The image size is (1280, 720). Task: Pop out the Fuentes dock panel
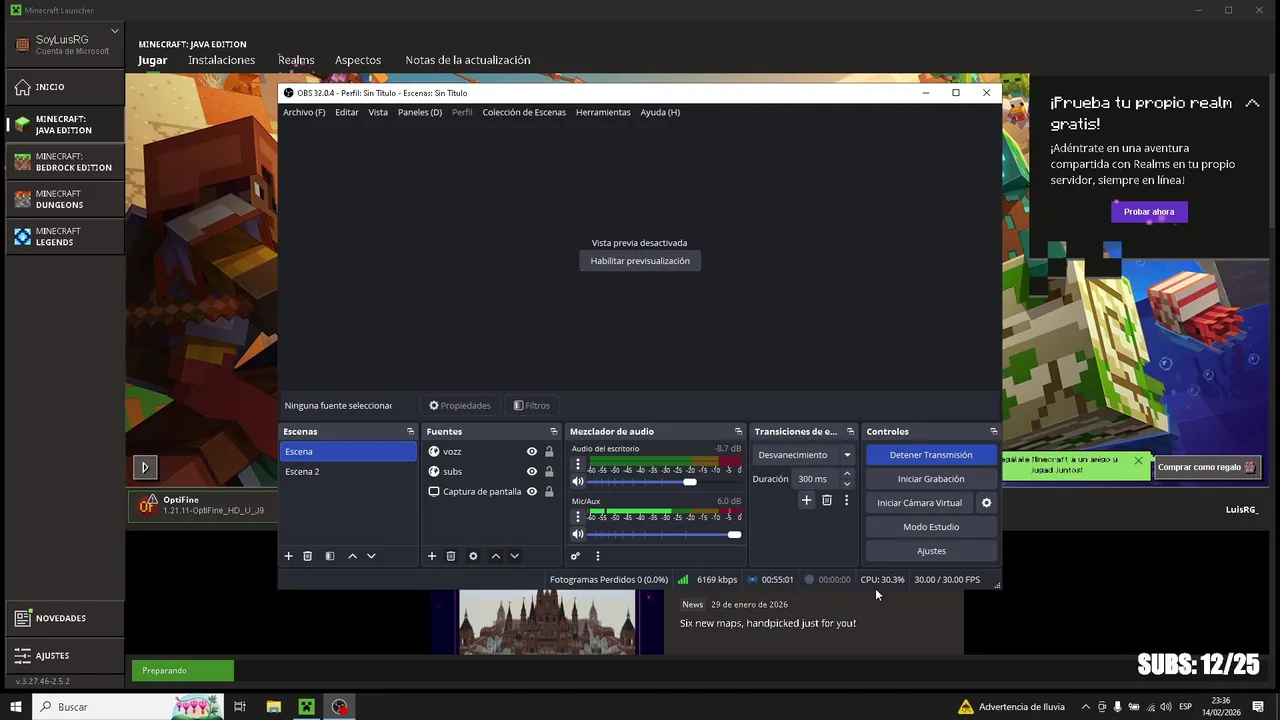pyautogui.click(x=553, y=431)
